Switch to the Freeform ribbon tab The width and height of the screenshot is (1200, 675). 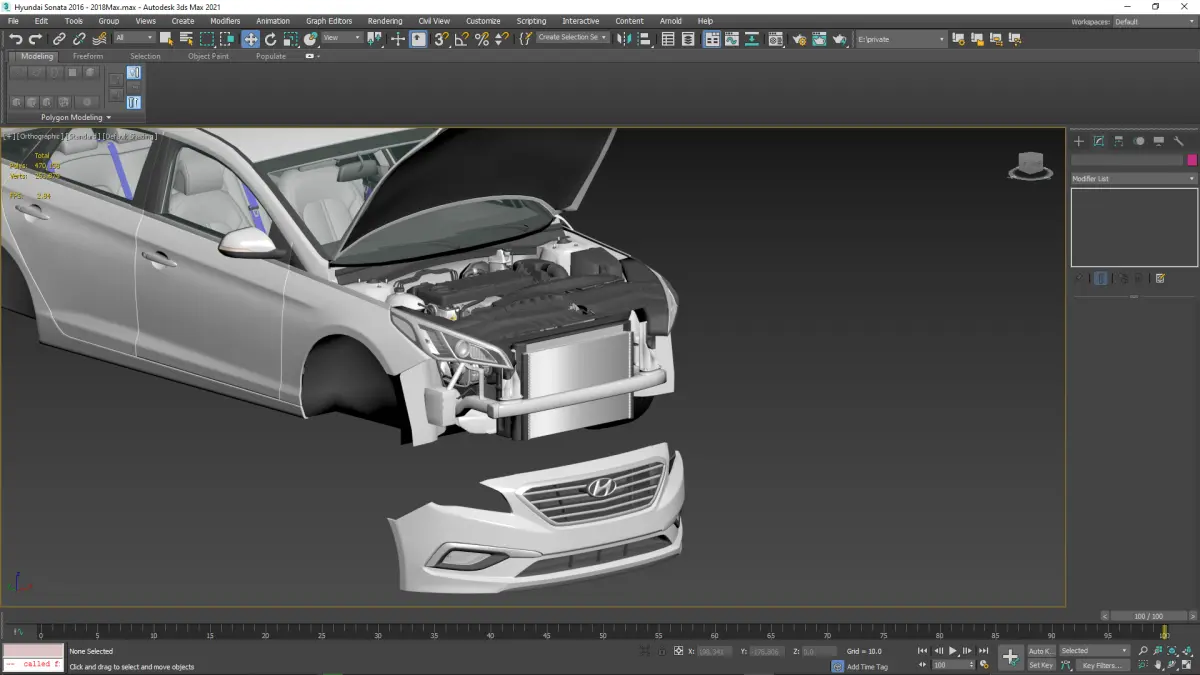click(88, 56)
